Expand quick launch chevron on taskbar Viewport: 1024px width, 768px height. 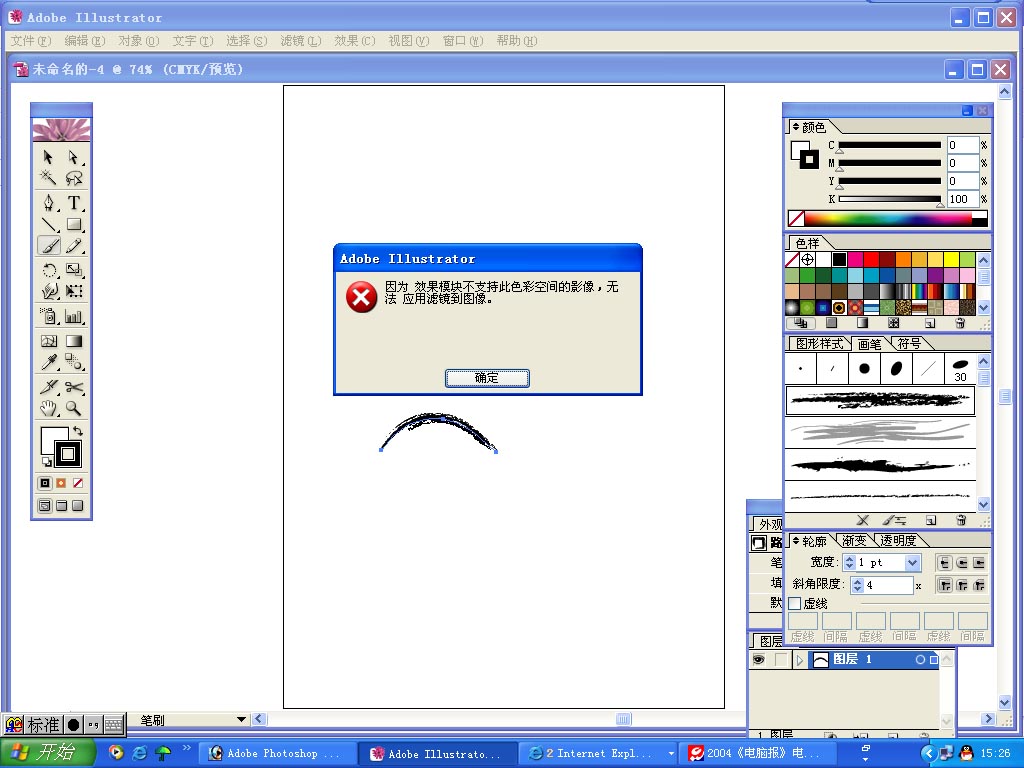[187, 747]
